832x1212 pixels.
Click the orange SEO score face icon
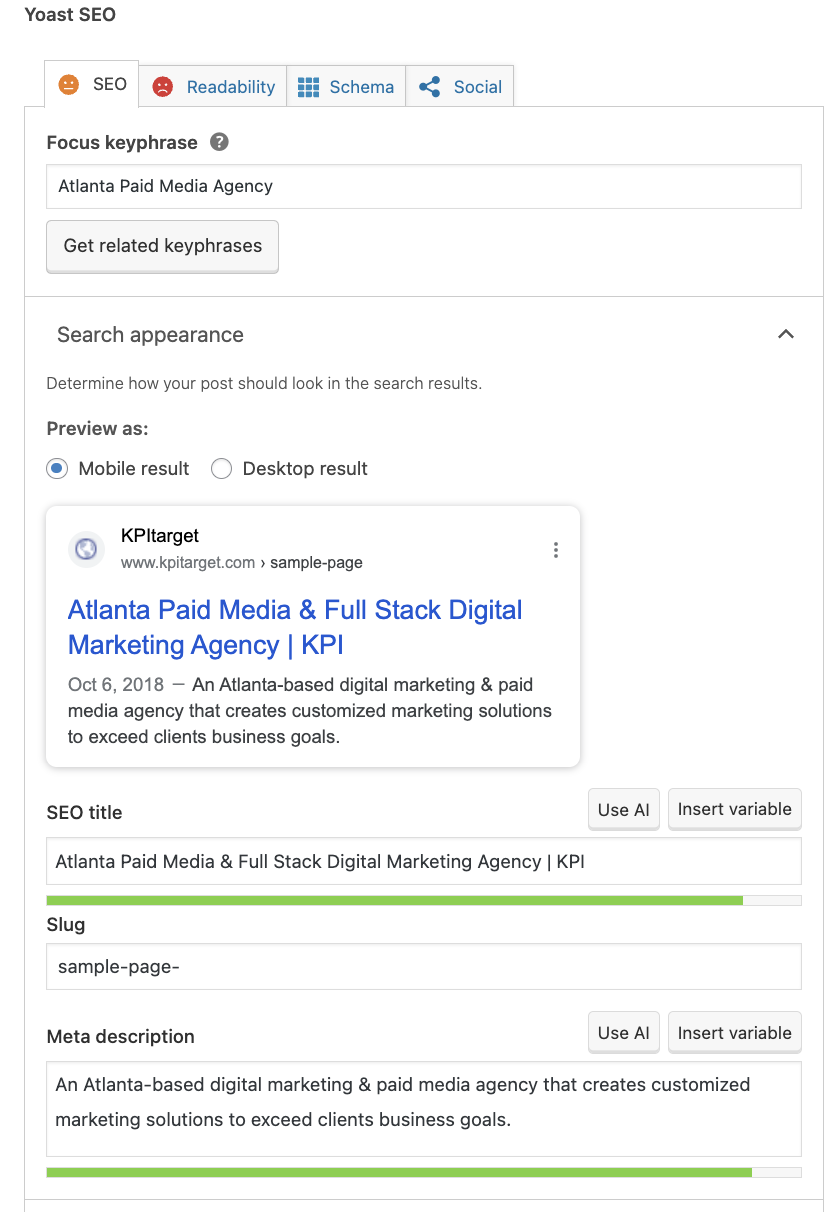(x=68, y=85)
